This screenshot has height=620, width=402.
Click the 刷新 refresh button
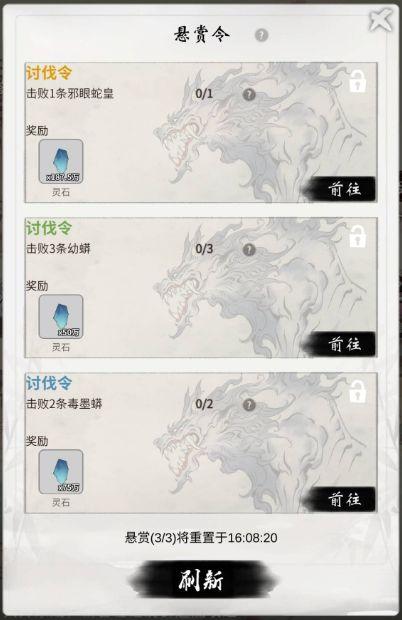coord(202,580)
